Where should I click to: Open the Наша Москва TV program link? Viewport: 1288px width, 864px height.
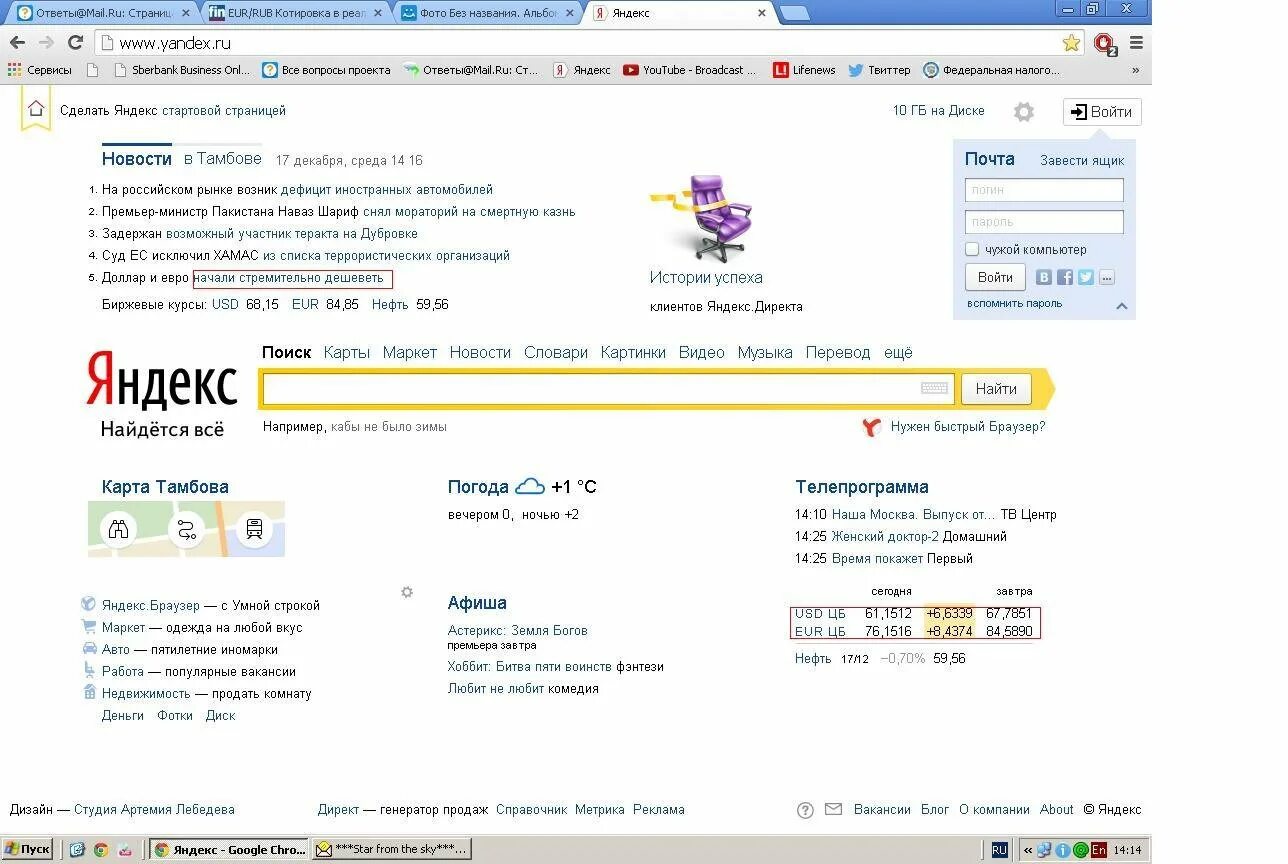pos(914,514)
